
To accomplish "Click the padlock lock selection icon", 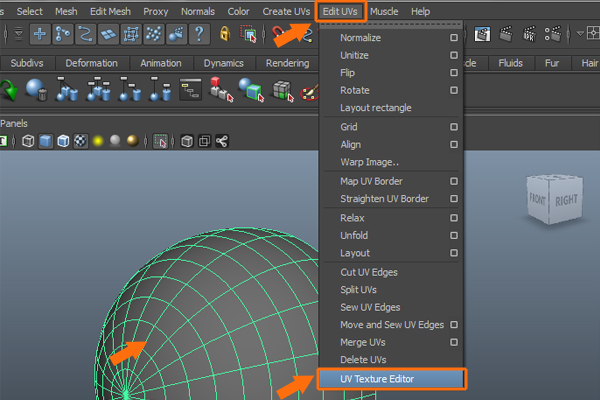I will tap(226, 34).
